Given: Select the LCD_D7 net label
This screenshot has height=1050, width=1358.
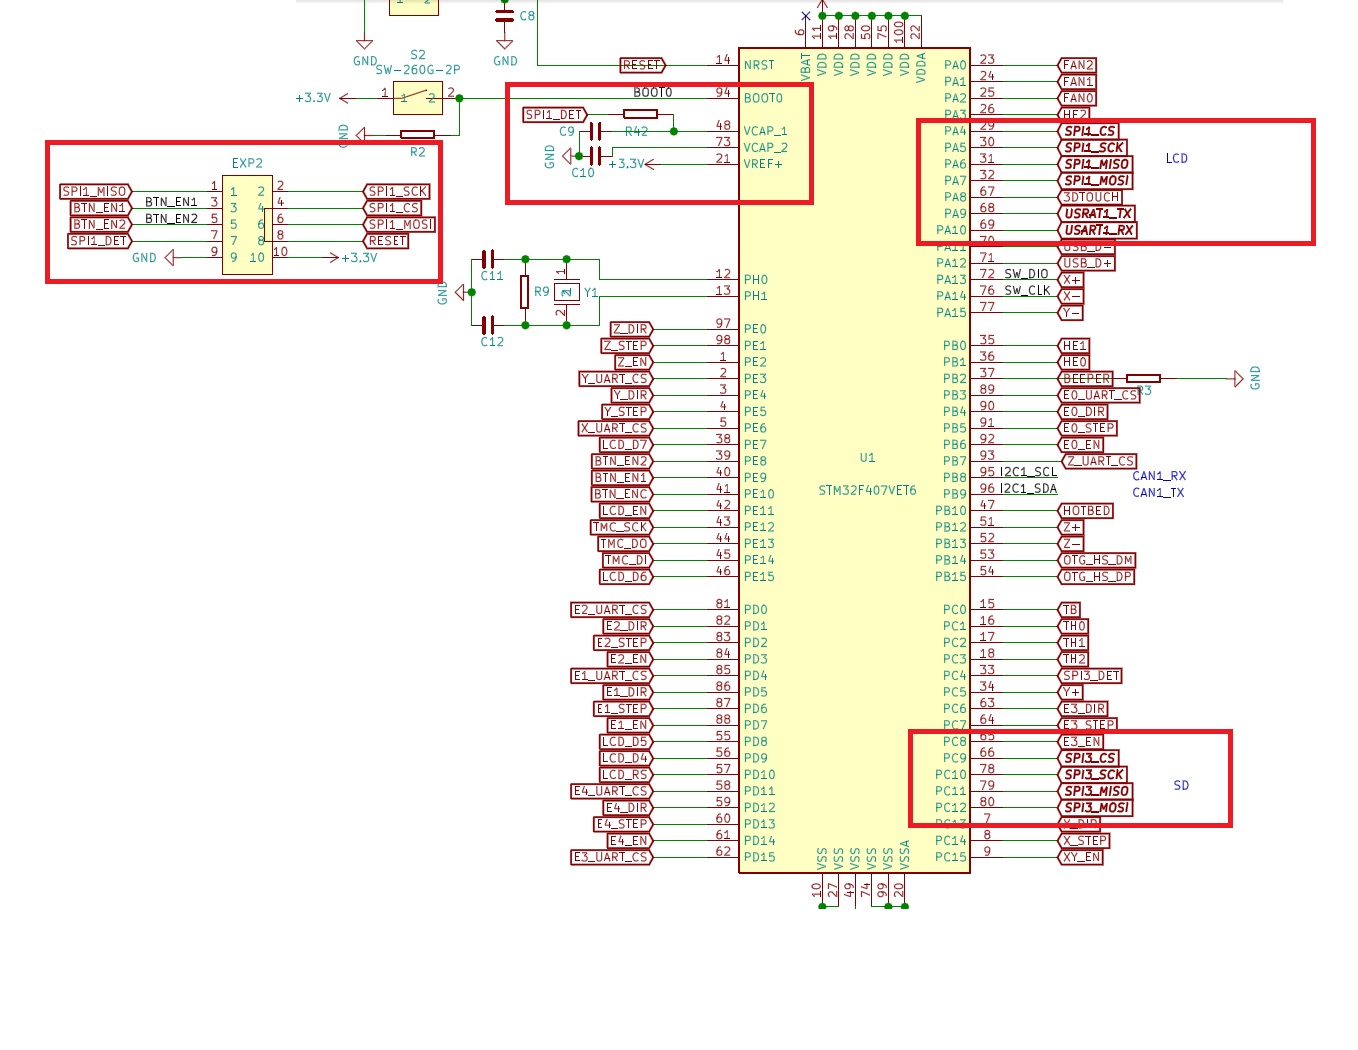Looking at the screenshot, I should point(625,445).
